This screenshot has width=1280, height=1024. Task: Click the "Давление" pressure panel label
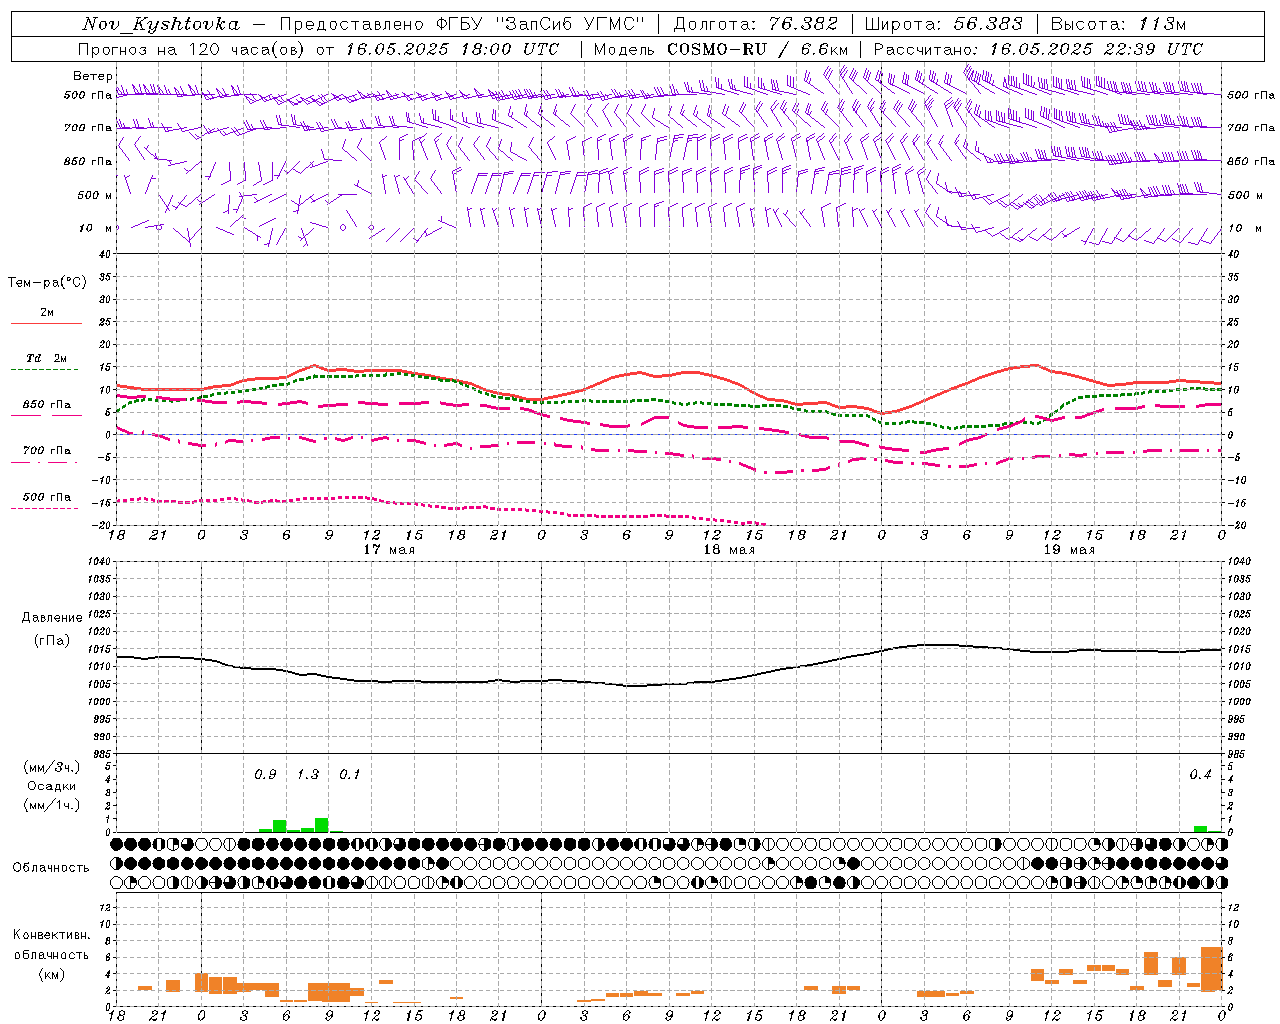52,618
